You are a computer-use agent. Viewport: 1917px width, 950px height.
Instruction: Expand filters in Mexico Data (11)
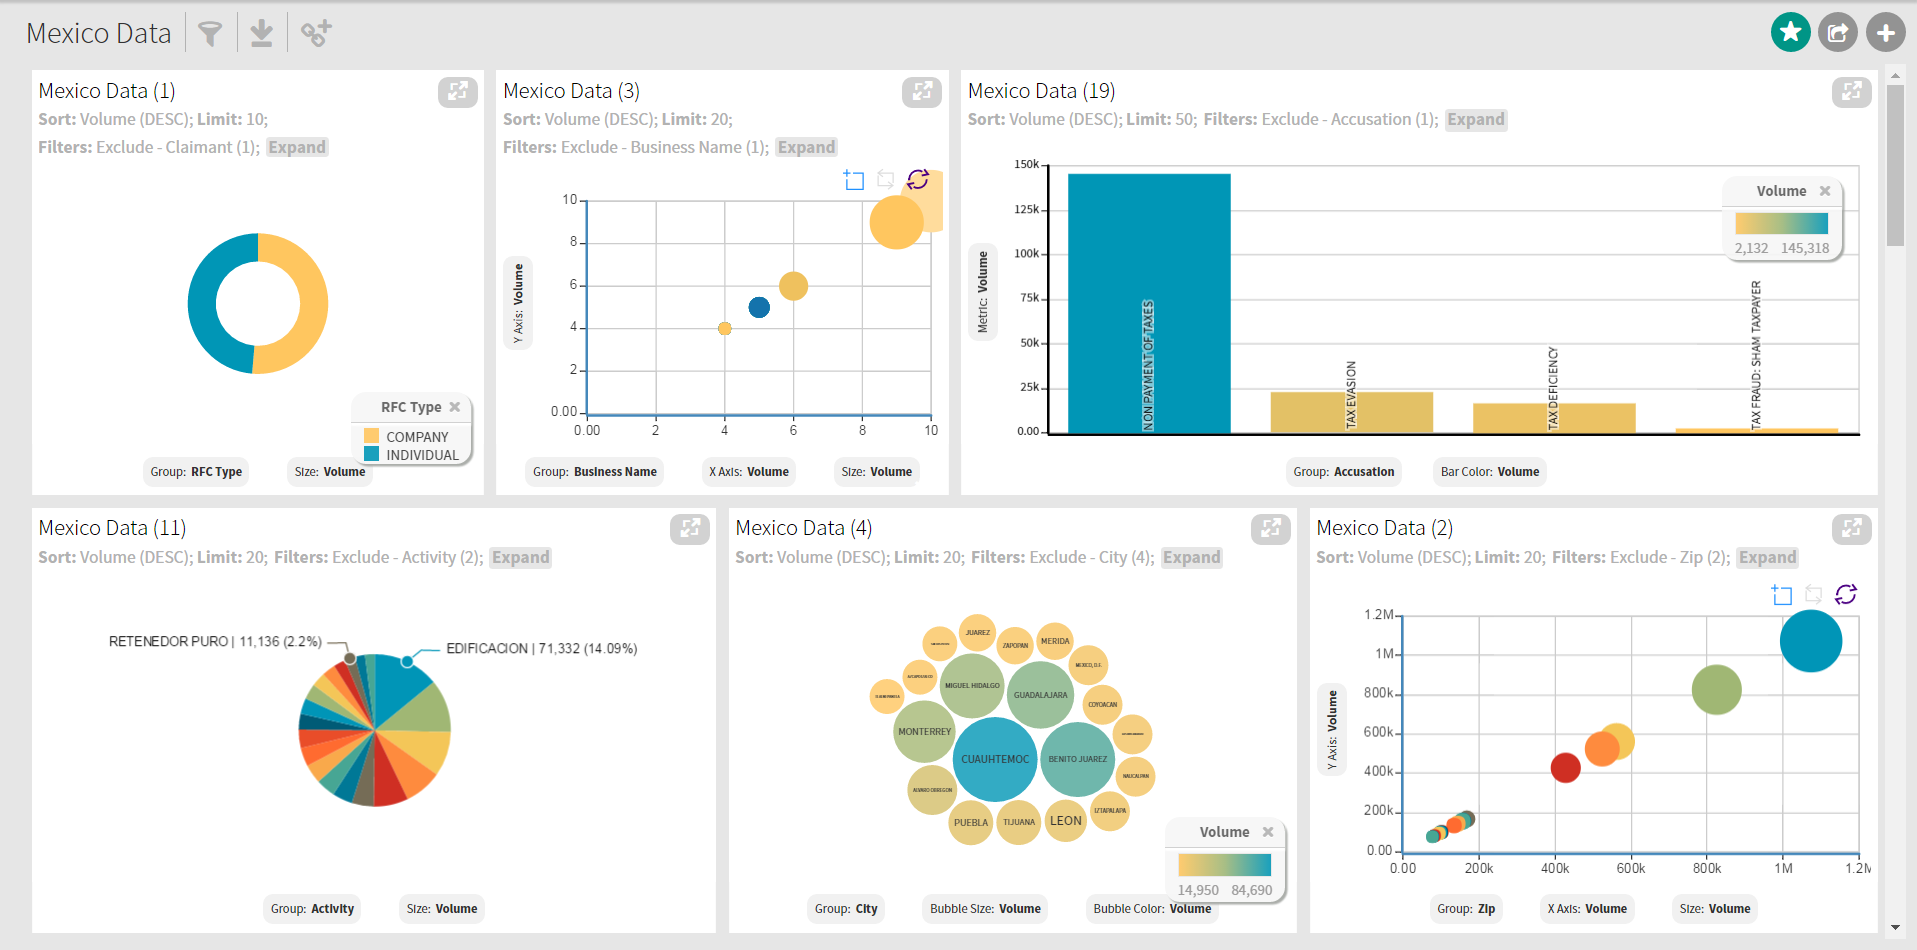521,557
